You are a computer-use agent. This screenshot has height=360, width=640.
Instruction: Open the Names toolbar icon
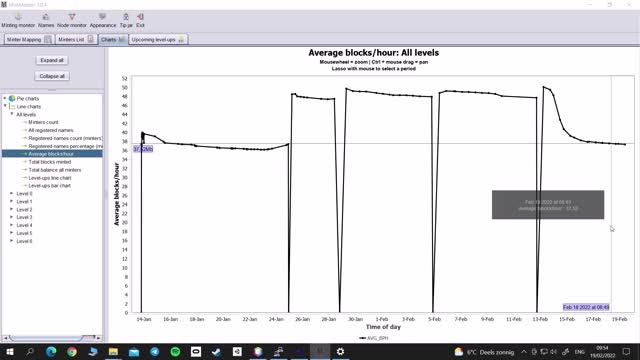coord(46,20)
